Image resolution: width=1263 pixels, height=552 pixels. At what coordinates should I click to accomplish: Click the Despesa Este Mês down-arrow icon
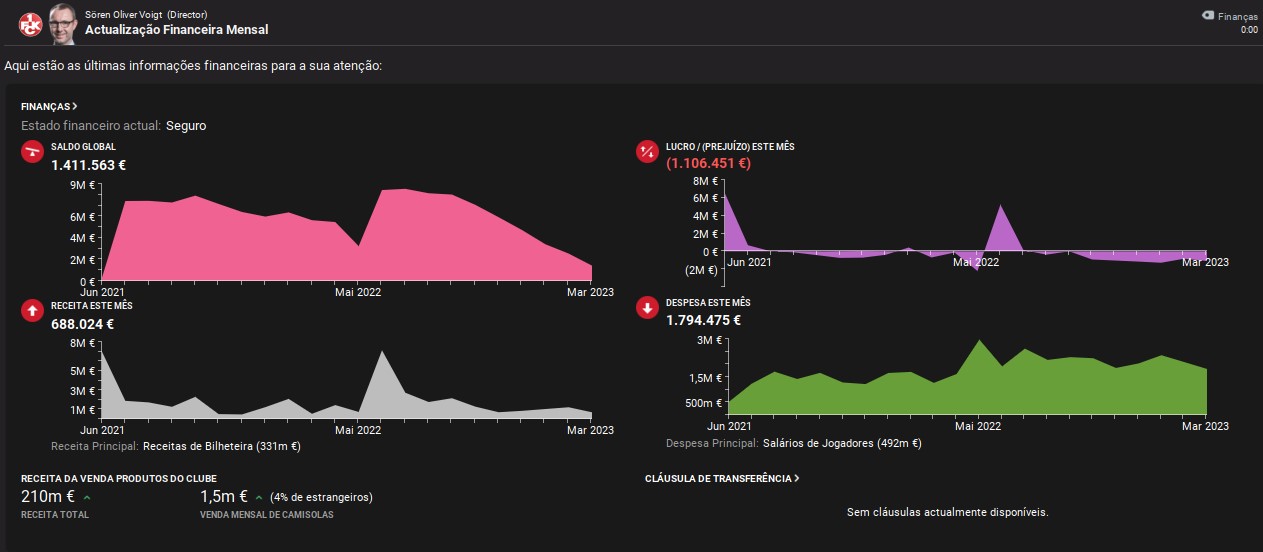pos(647,308)
